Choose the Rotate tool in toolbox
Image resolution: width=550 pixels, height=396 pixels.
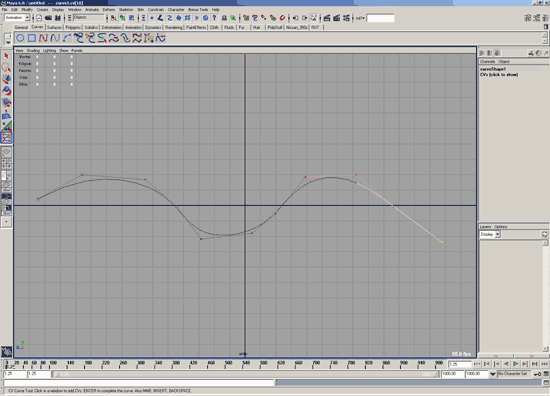pos(6,91)
